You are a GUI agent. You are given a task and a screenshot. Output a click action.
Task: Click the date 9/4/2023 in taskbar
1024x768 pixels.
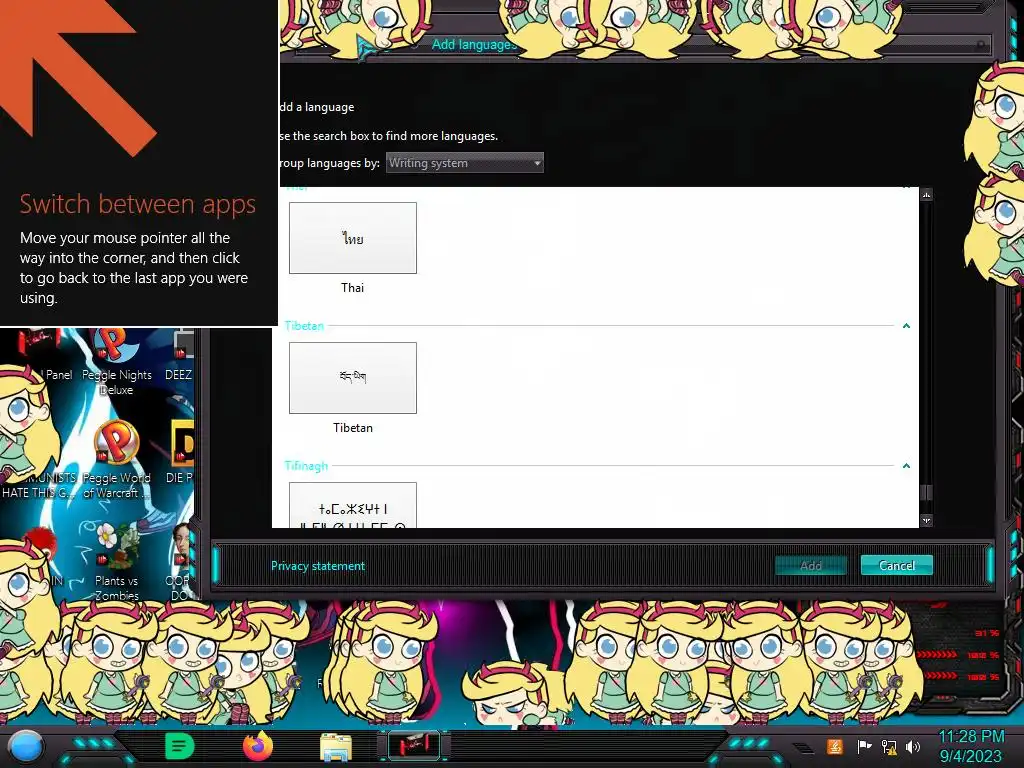coord(971,756)
